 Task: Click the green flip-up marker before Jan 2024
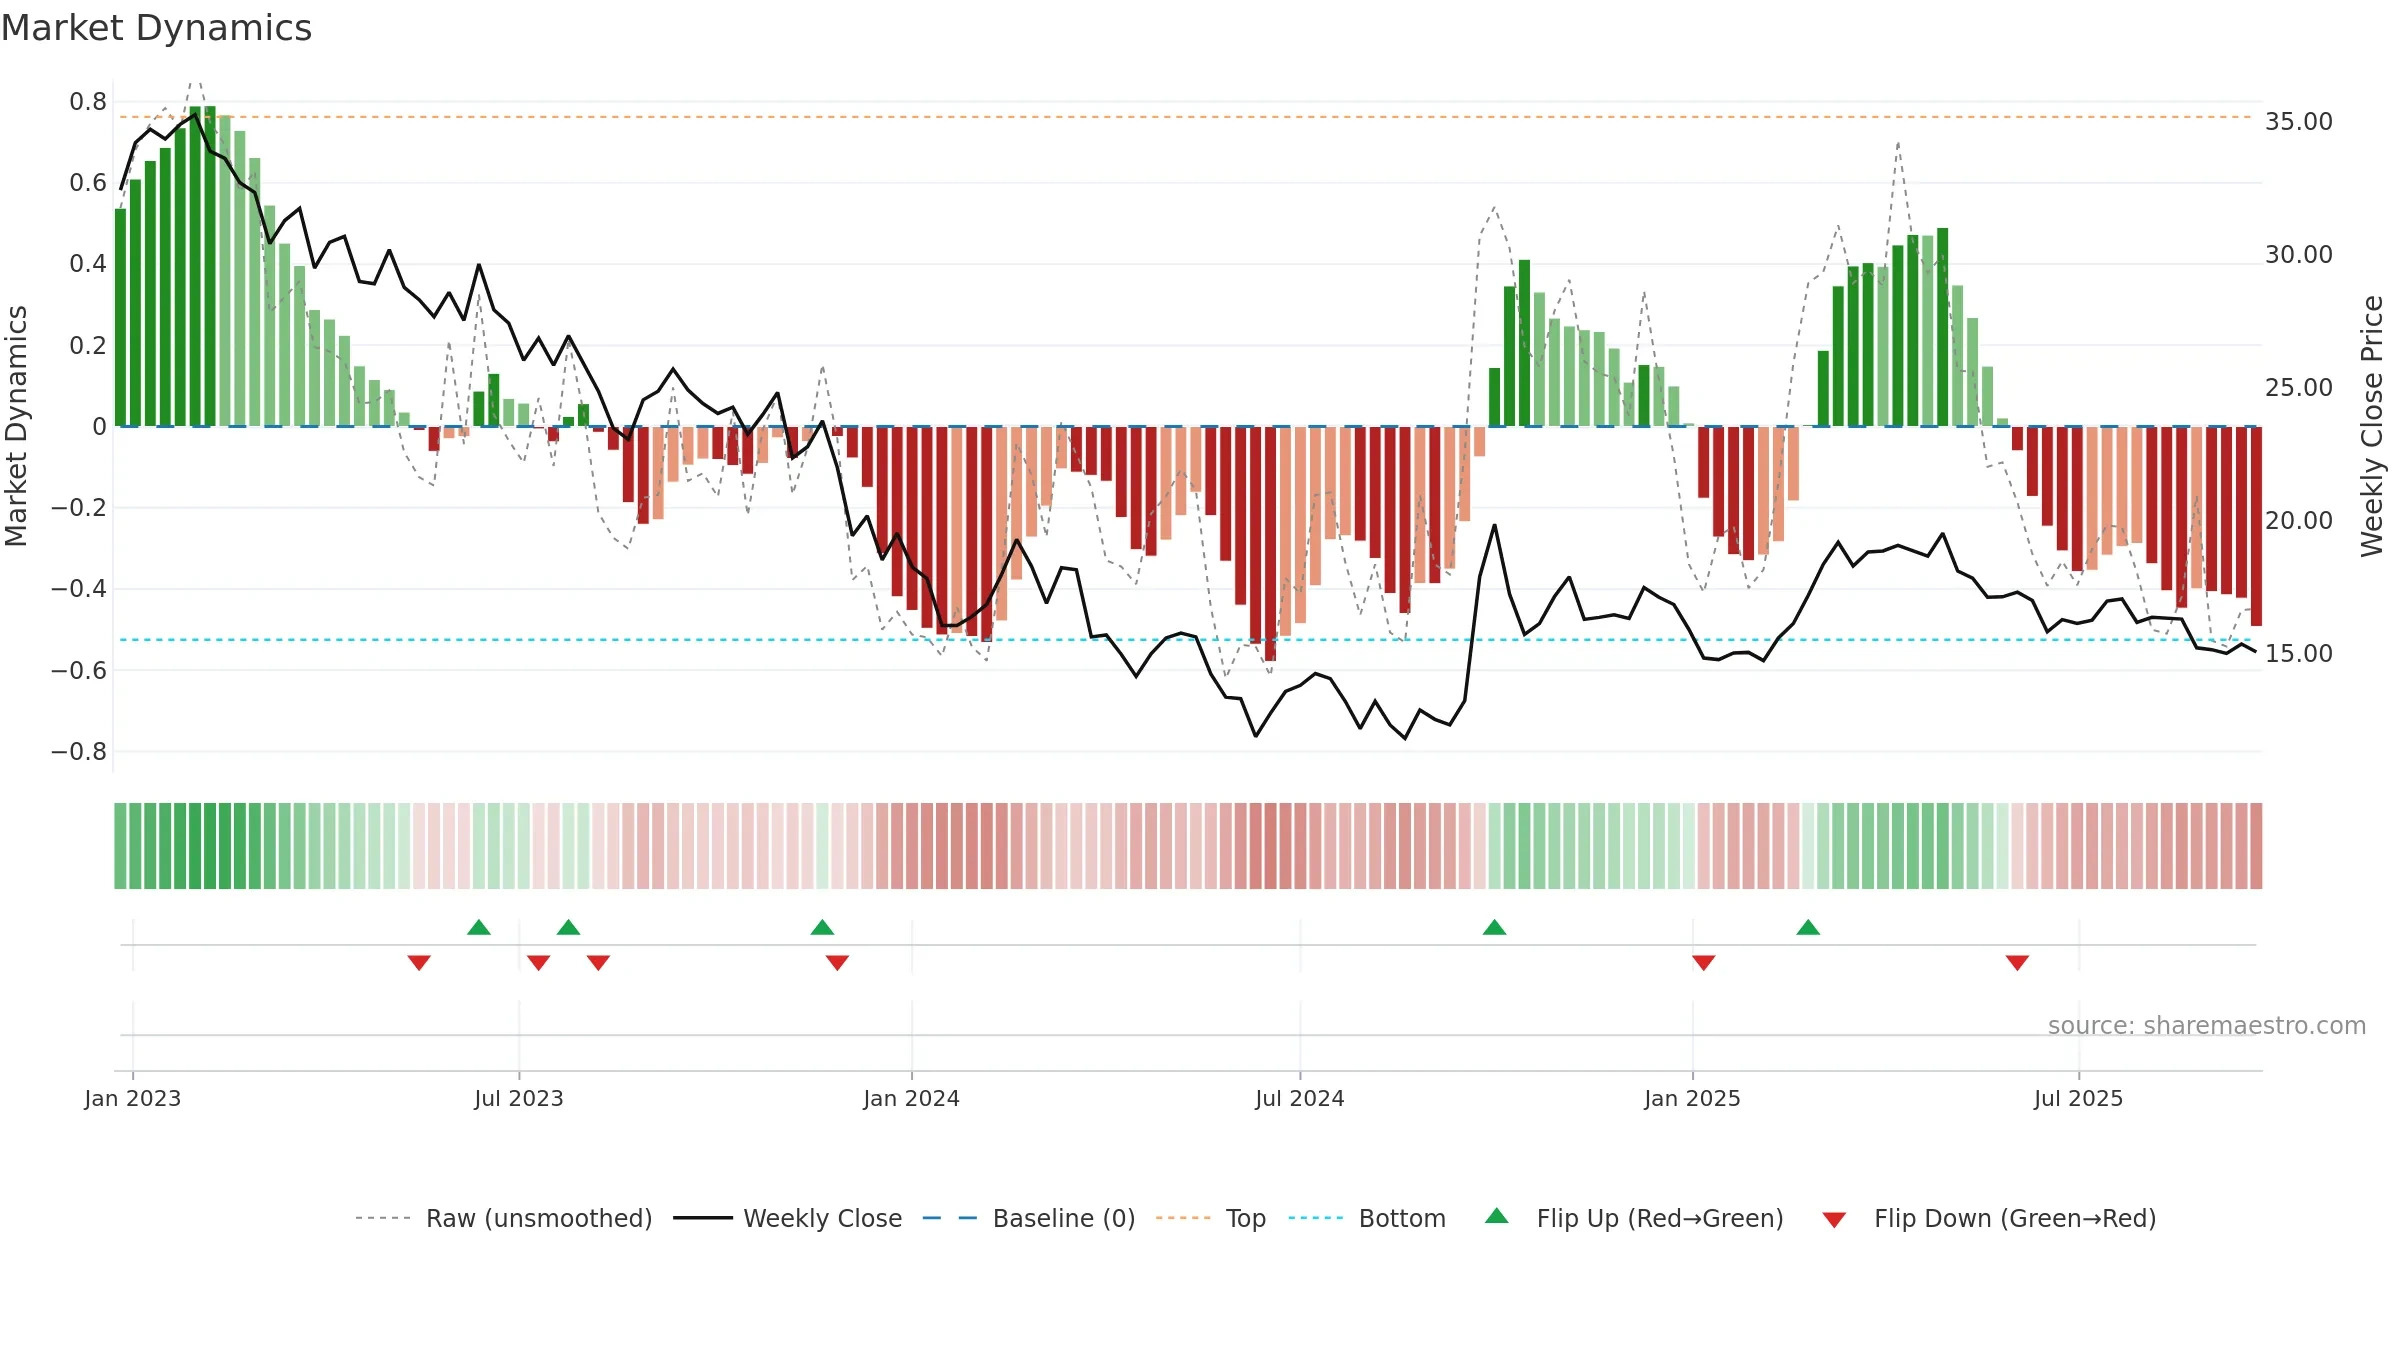[x=822, y=927]
